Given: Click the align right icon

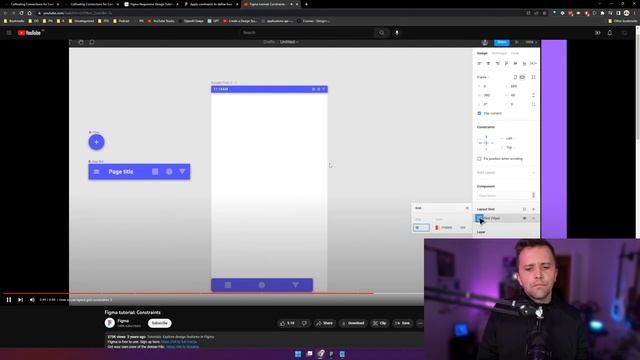Looking at the screenshot, I should click(497, 63).
